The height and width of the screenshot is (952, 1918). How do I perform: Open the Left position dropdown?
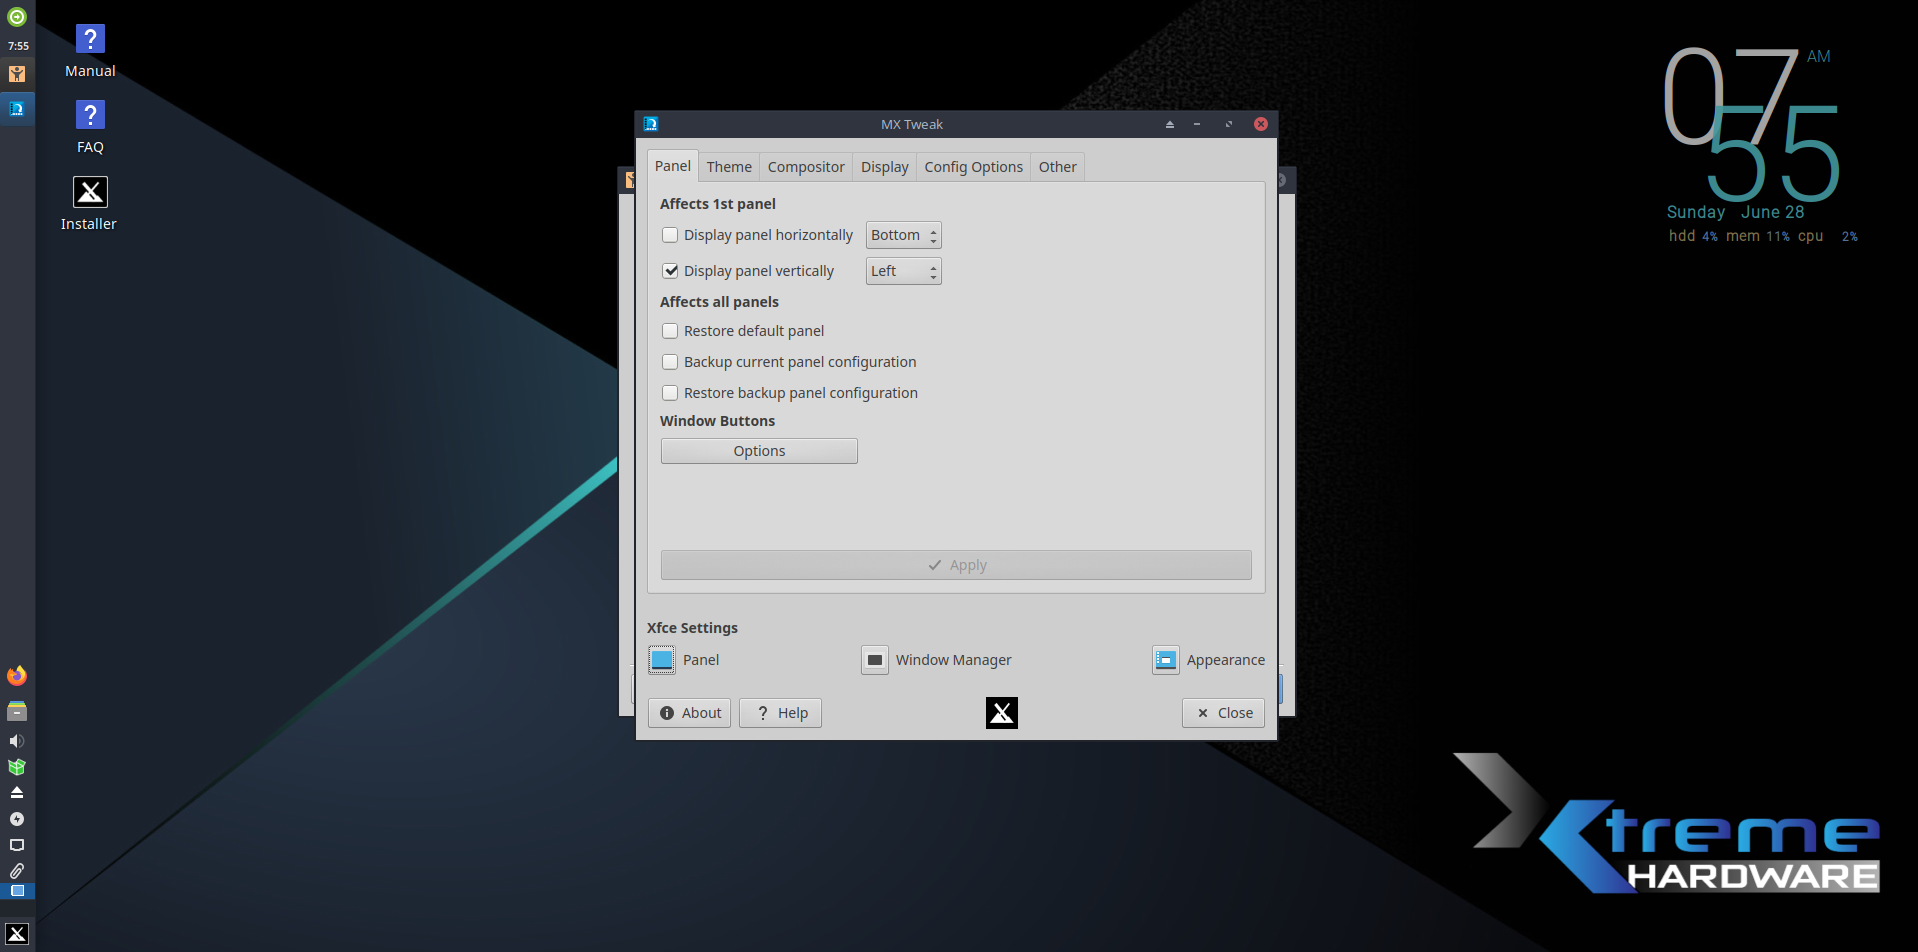pyautogui.click(x=903, y=271)
